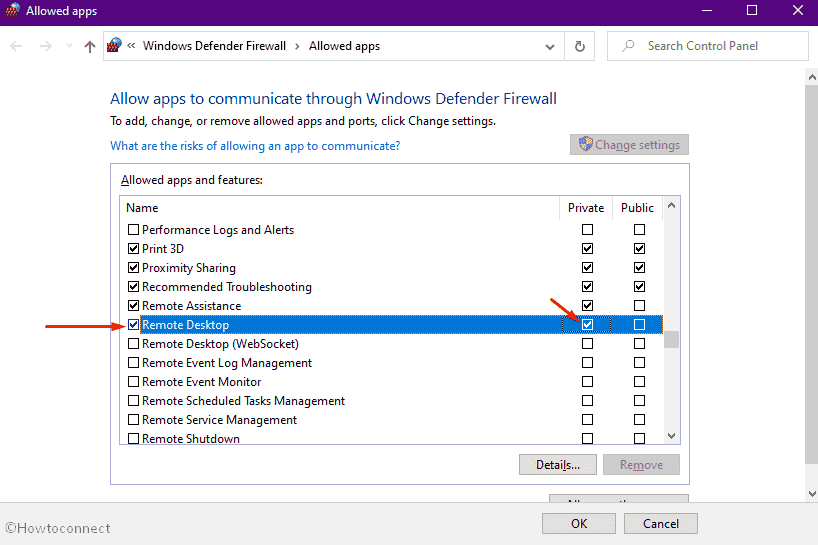
Task: Toggle Public checkbox for Remote Assistance
Action: [x=639, y=306]
